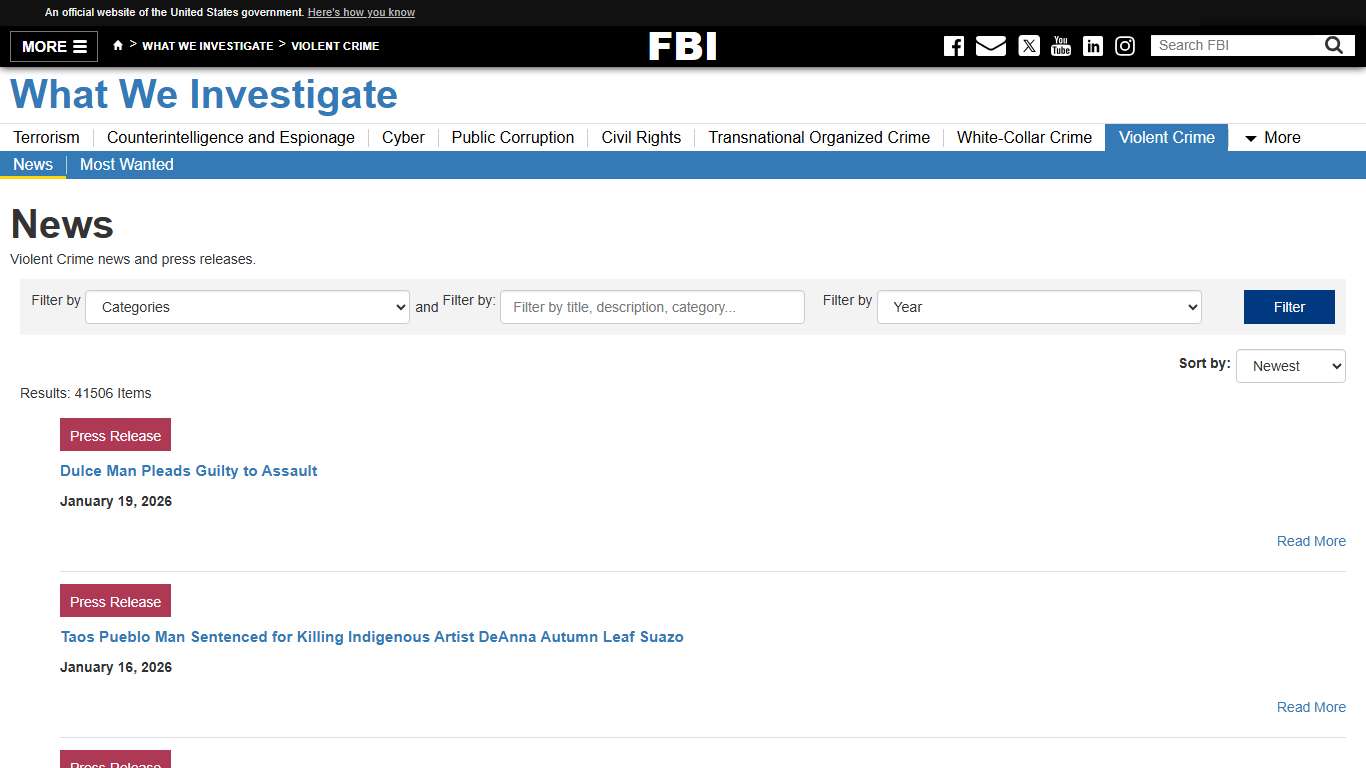Open the FBI Facebook icon
1366x768 pixels.
coord(953,45)
